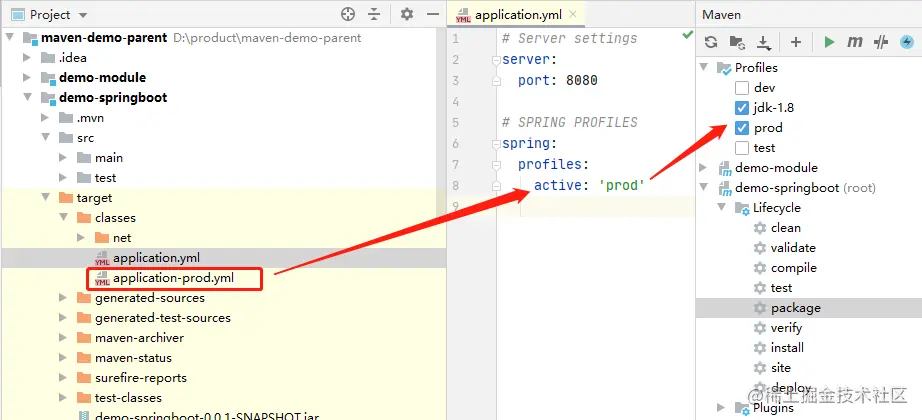Image resolution: width=922 pixels, height=420 pixels.
Task: Click generate sources and update folders icon
Action: (x=737, y=42)
